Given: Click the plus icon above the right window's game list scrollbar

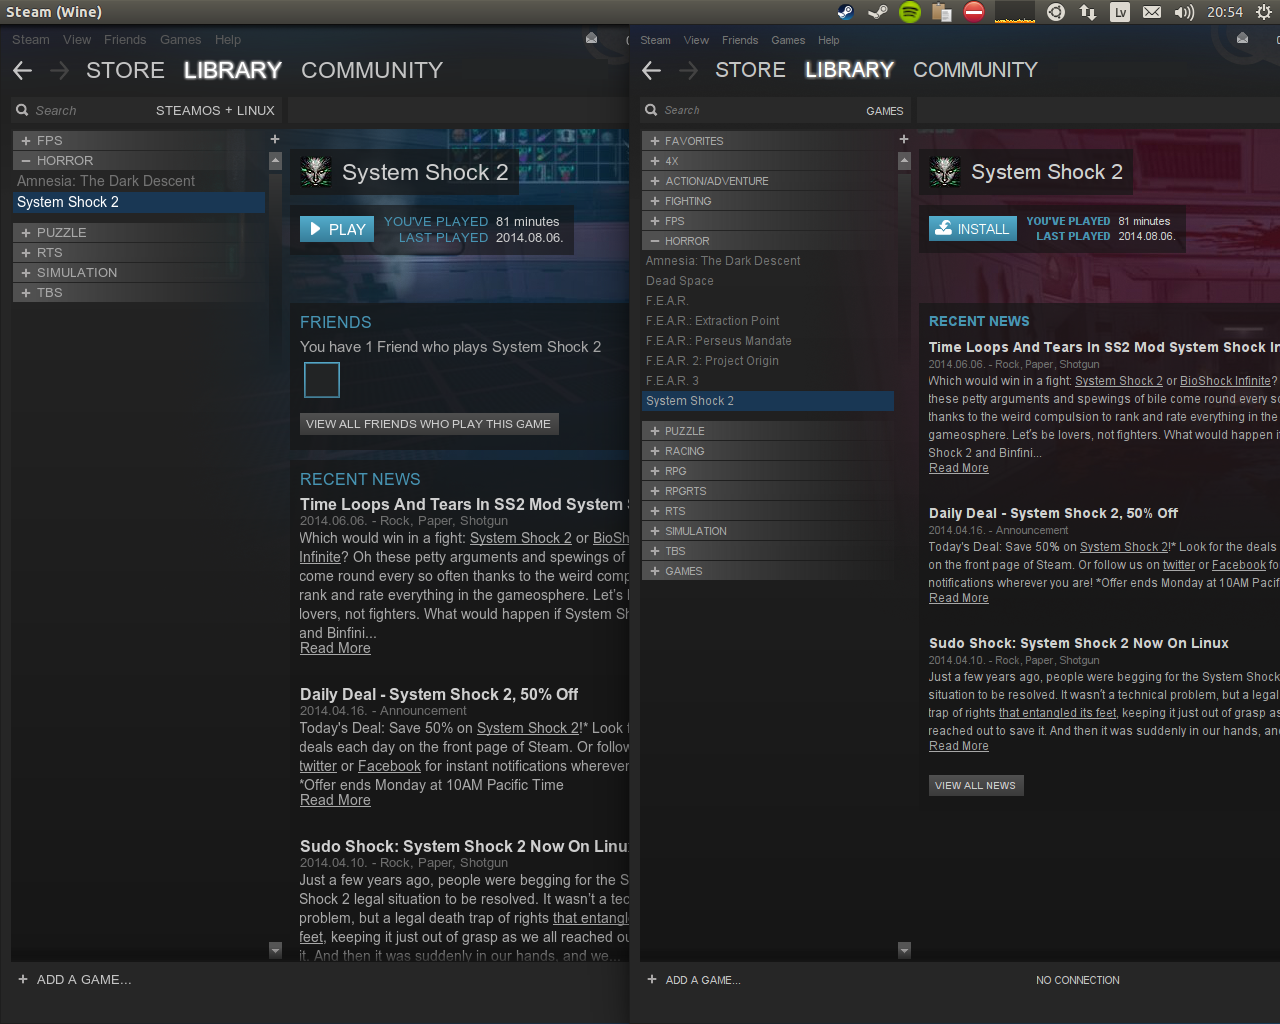Looking at the screenshot, I should click(904, 139).
